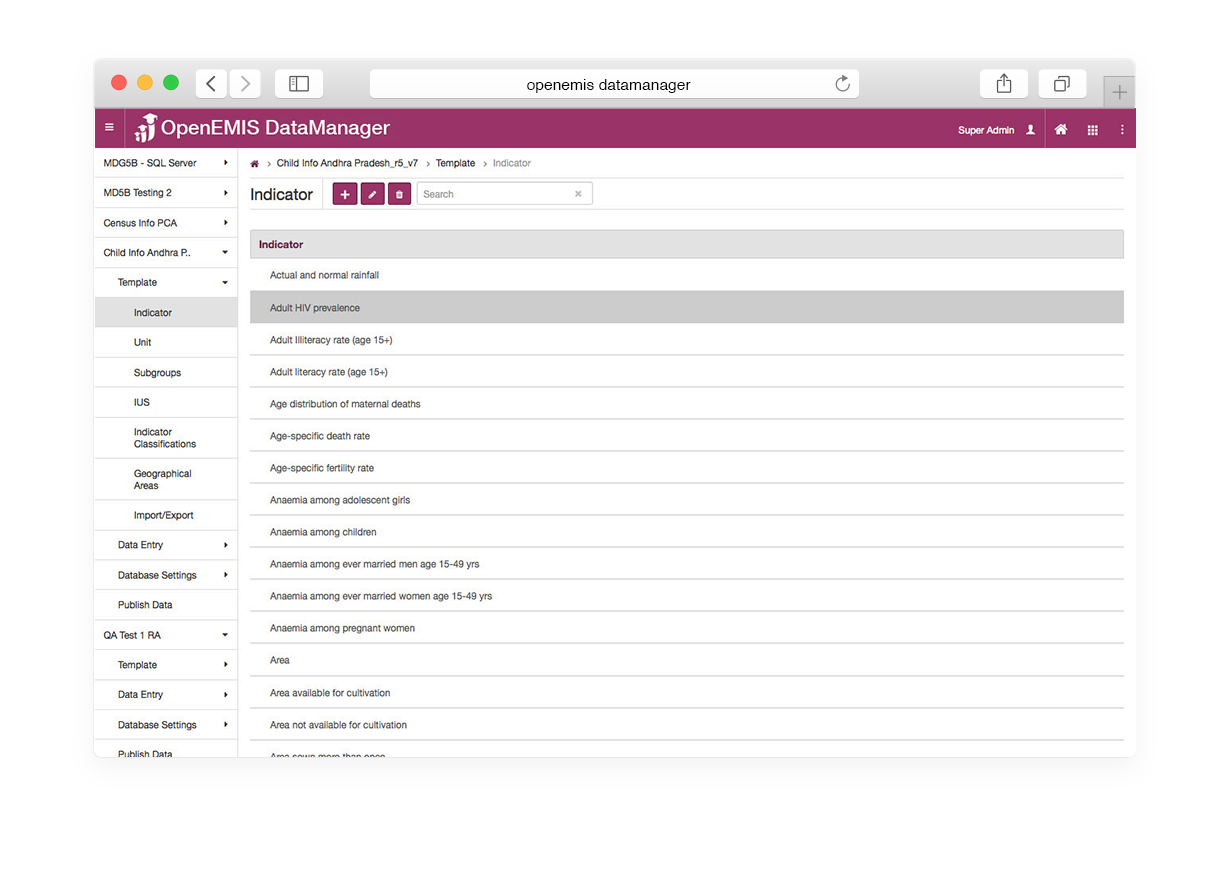Open a new browser tab
The width and height of the screenshot is (1230, 896).
pyautogui.click(x=1119, y=92)
